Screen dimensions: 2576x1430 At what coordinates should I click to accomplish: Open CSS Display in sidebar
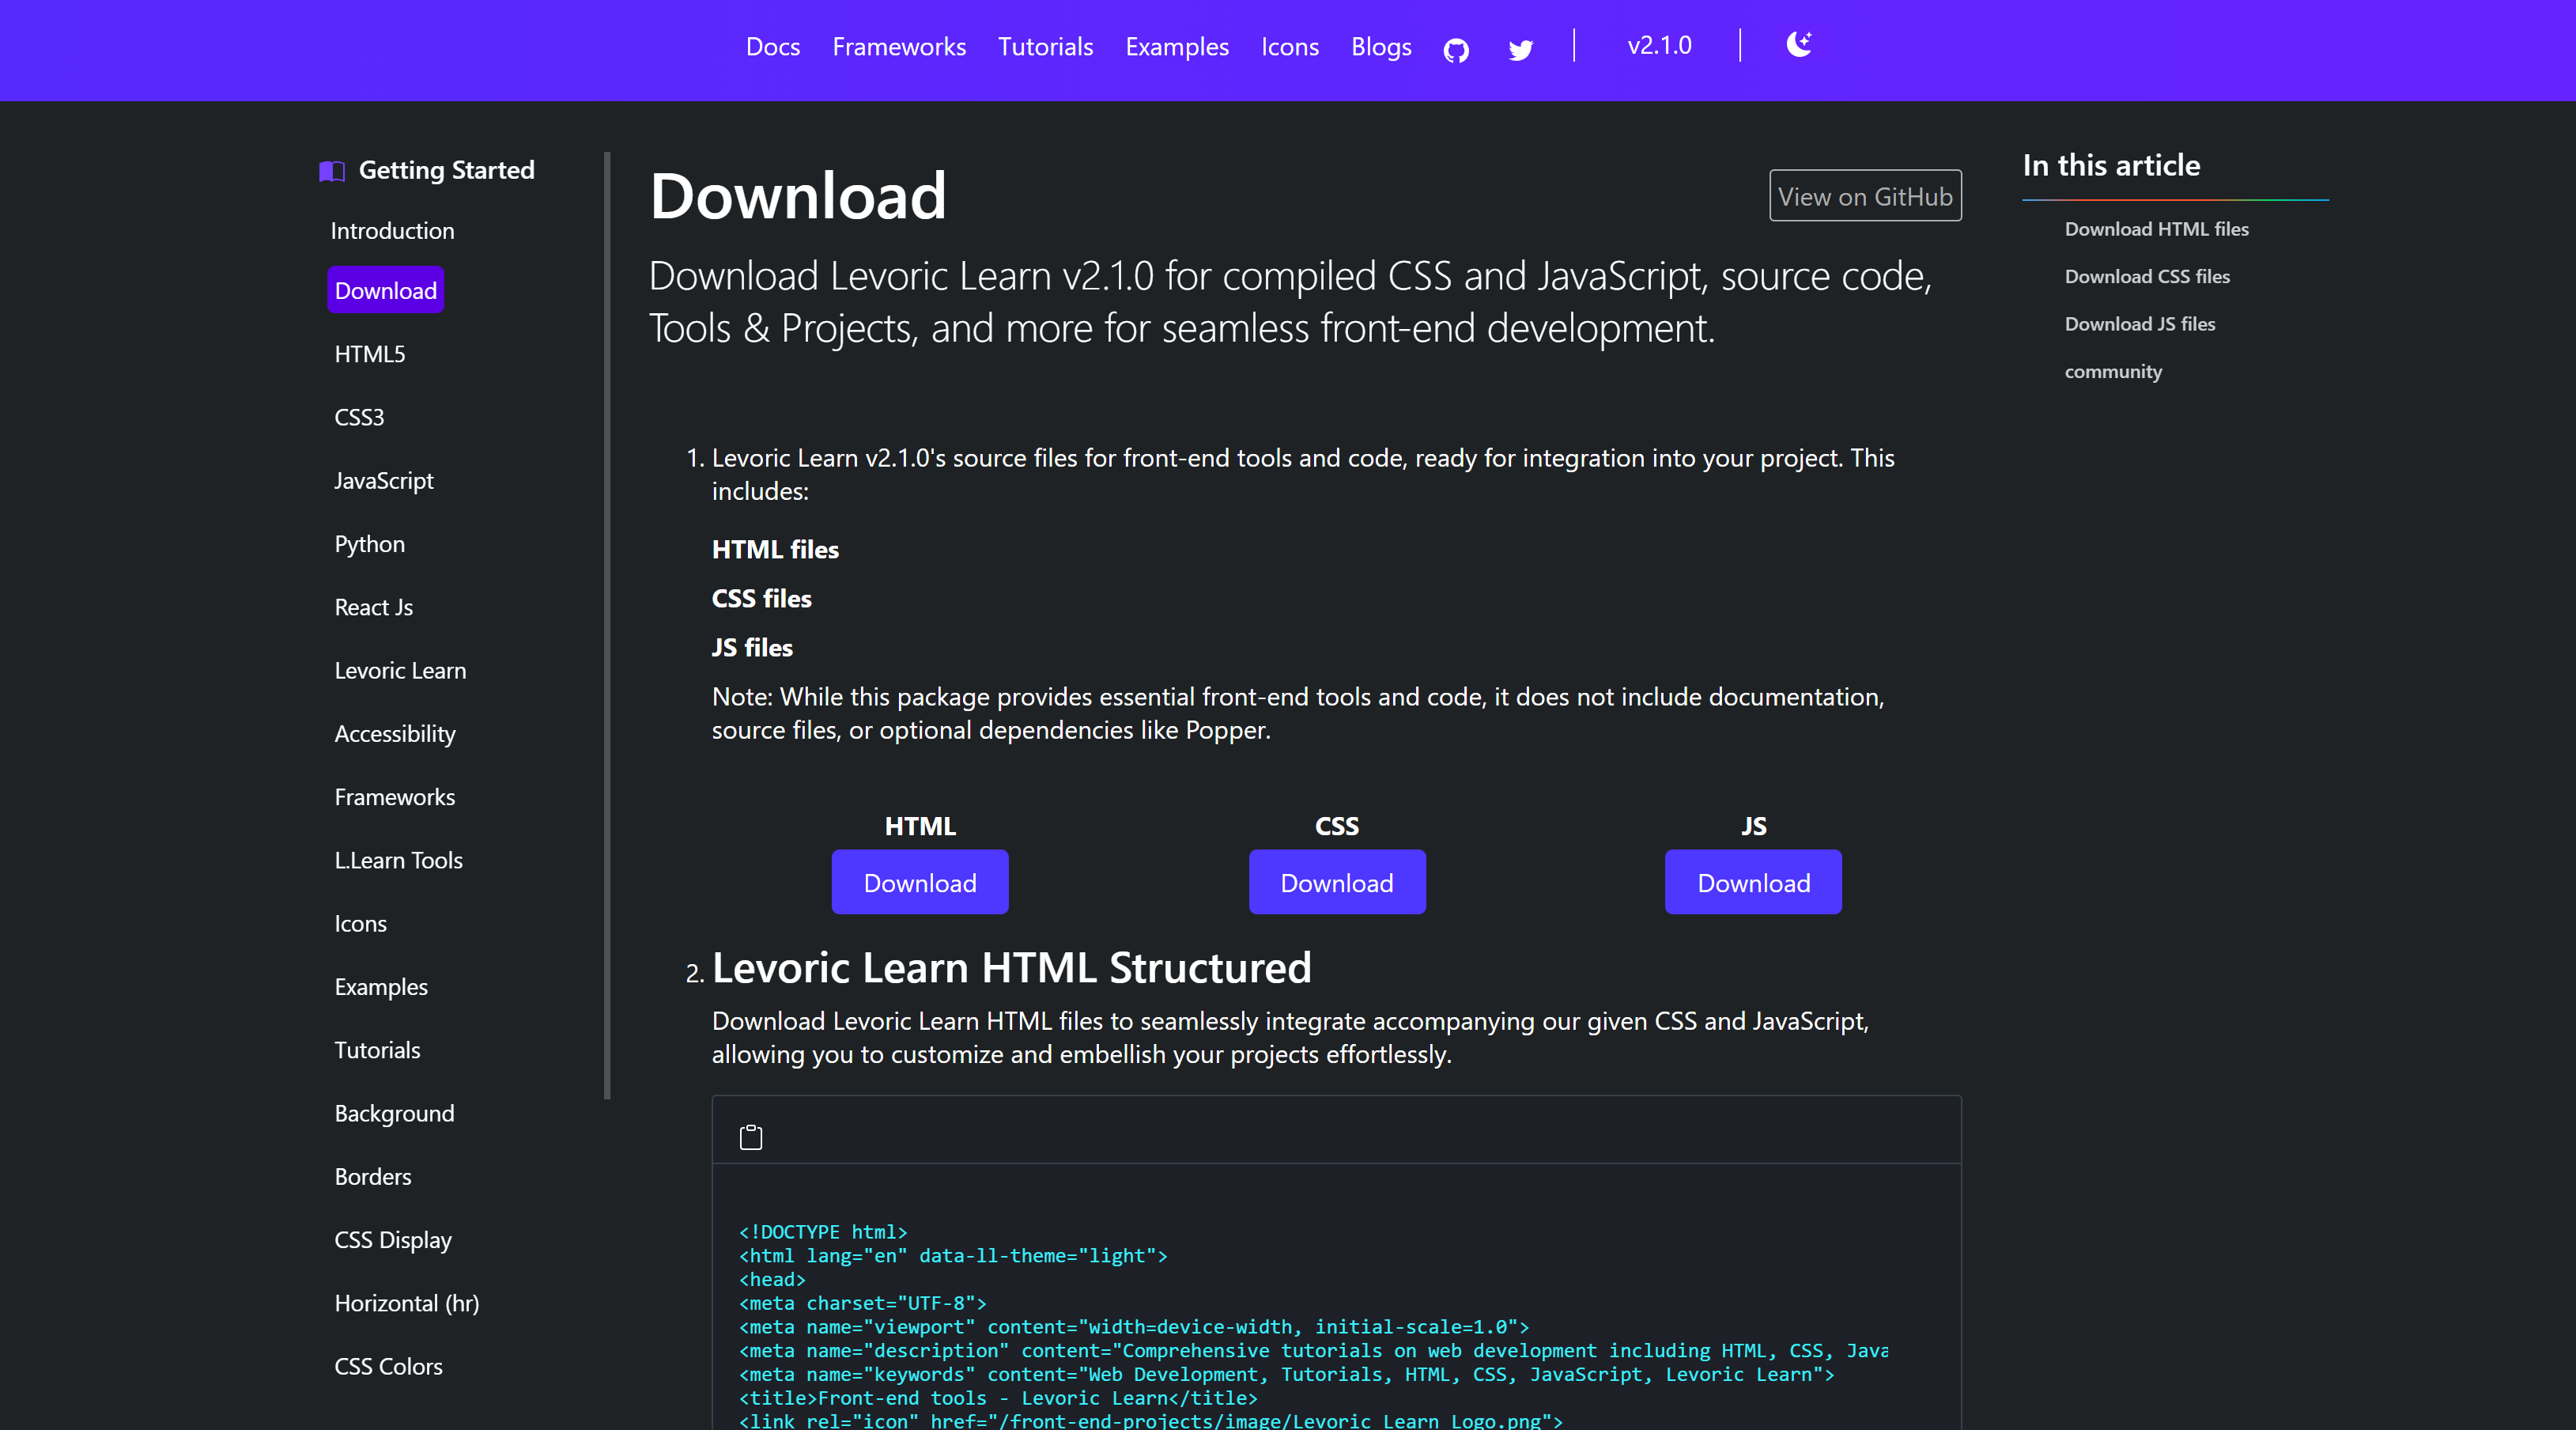click(x=393, y=1240)
